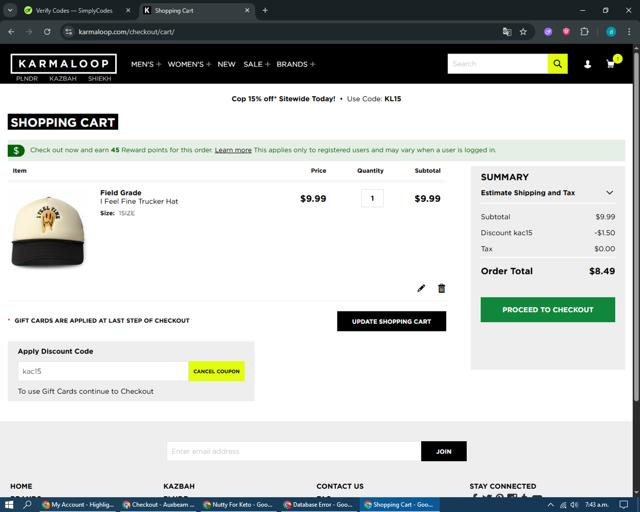Bookmark this page with star icon

tap(523, 31)
